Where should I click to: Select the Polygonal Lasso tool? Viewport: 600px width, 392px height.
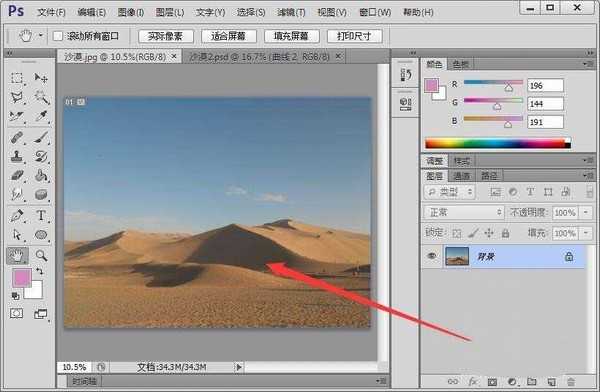point(16,98)
